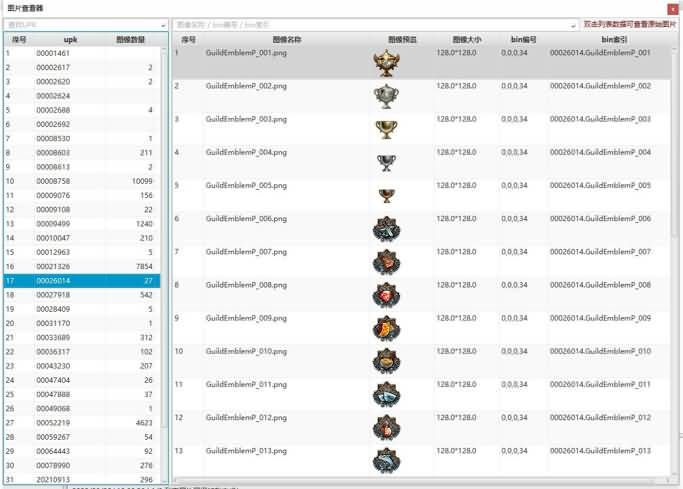683x489 pixels.
Task: Click the GuildEmblemP_008 red emblem icon
Action: [386, 296]
